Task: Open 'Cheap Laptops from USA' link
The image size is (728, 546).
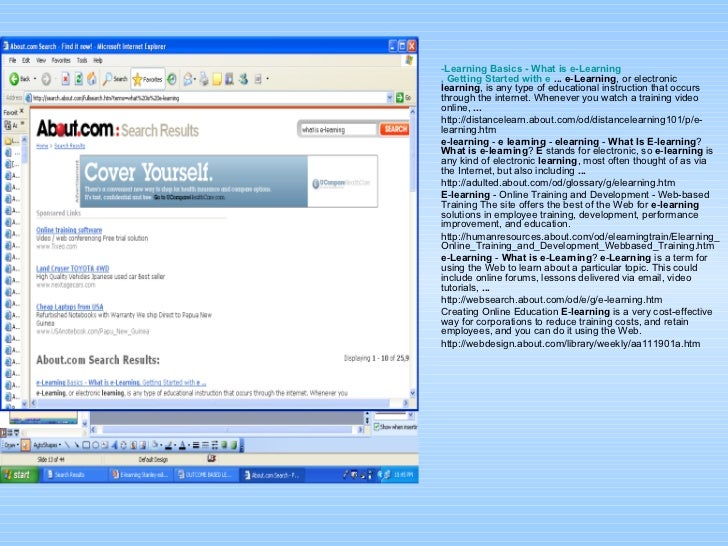Action: [70, 307]
